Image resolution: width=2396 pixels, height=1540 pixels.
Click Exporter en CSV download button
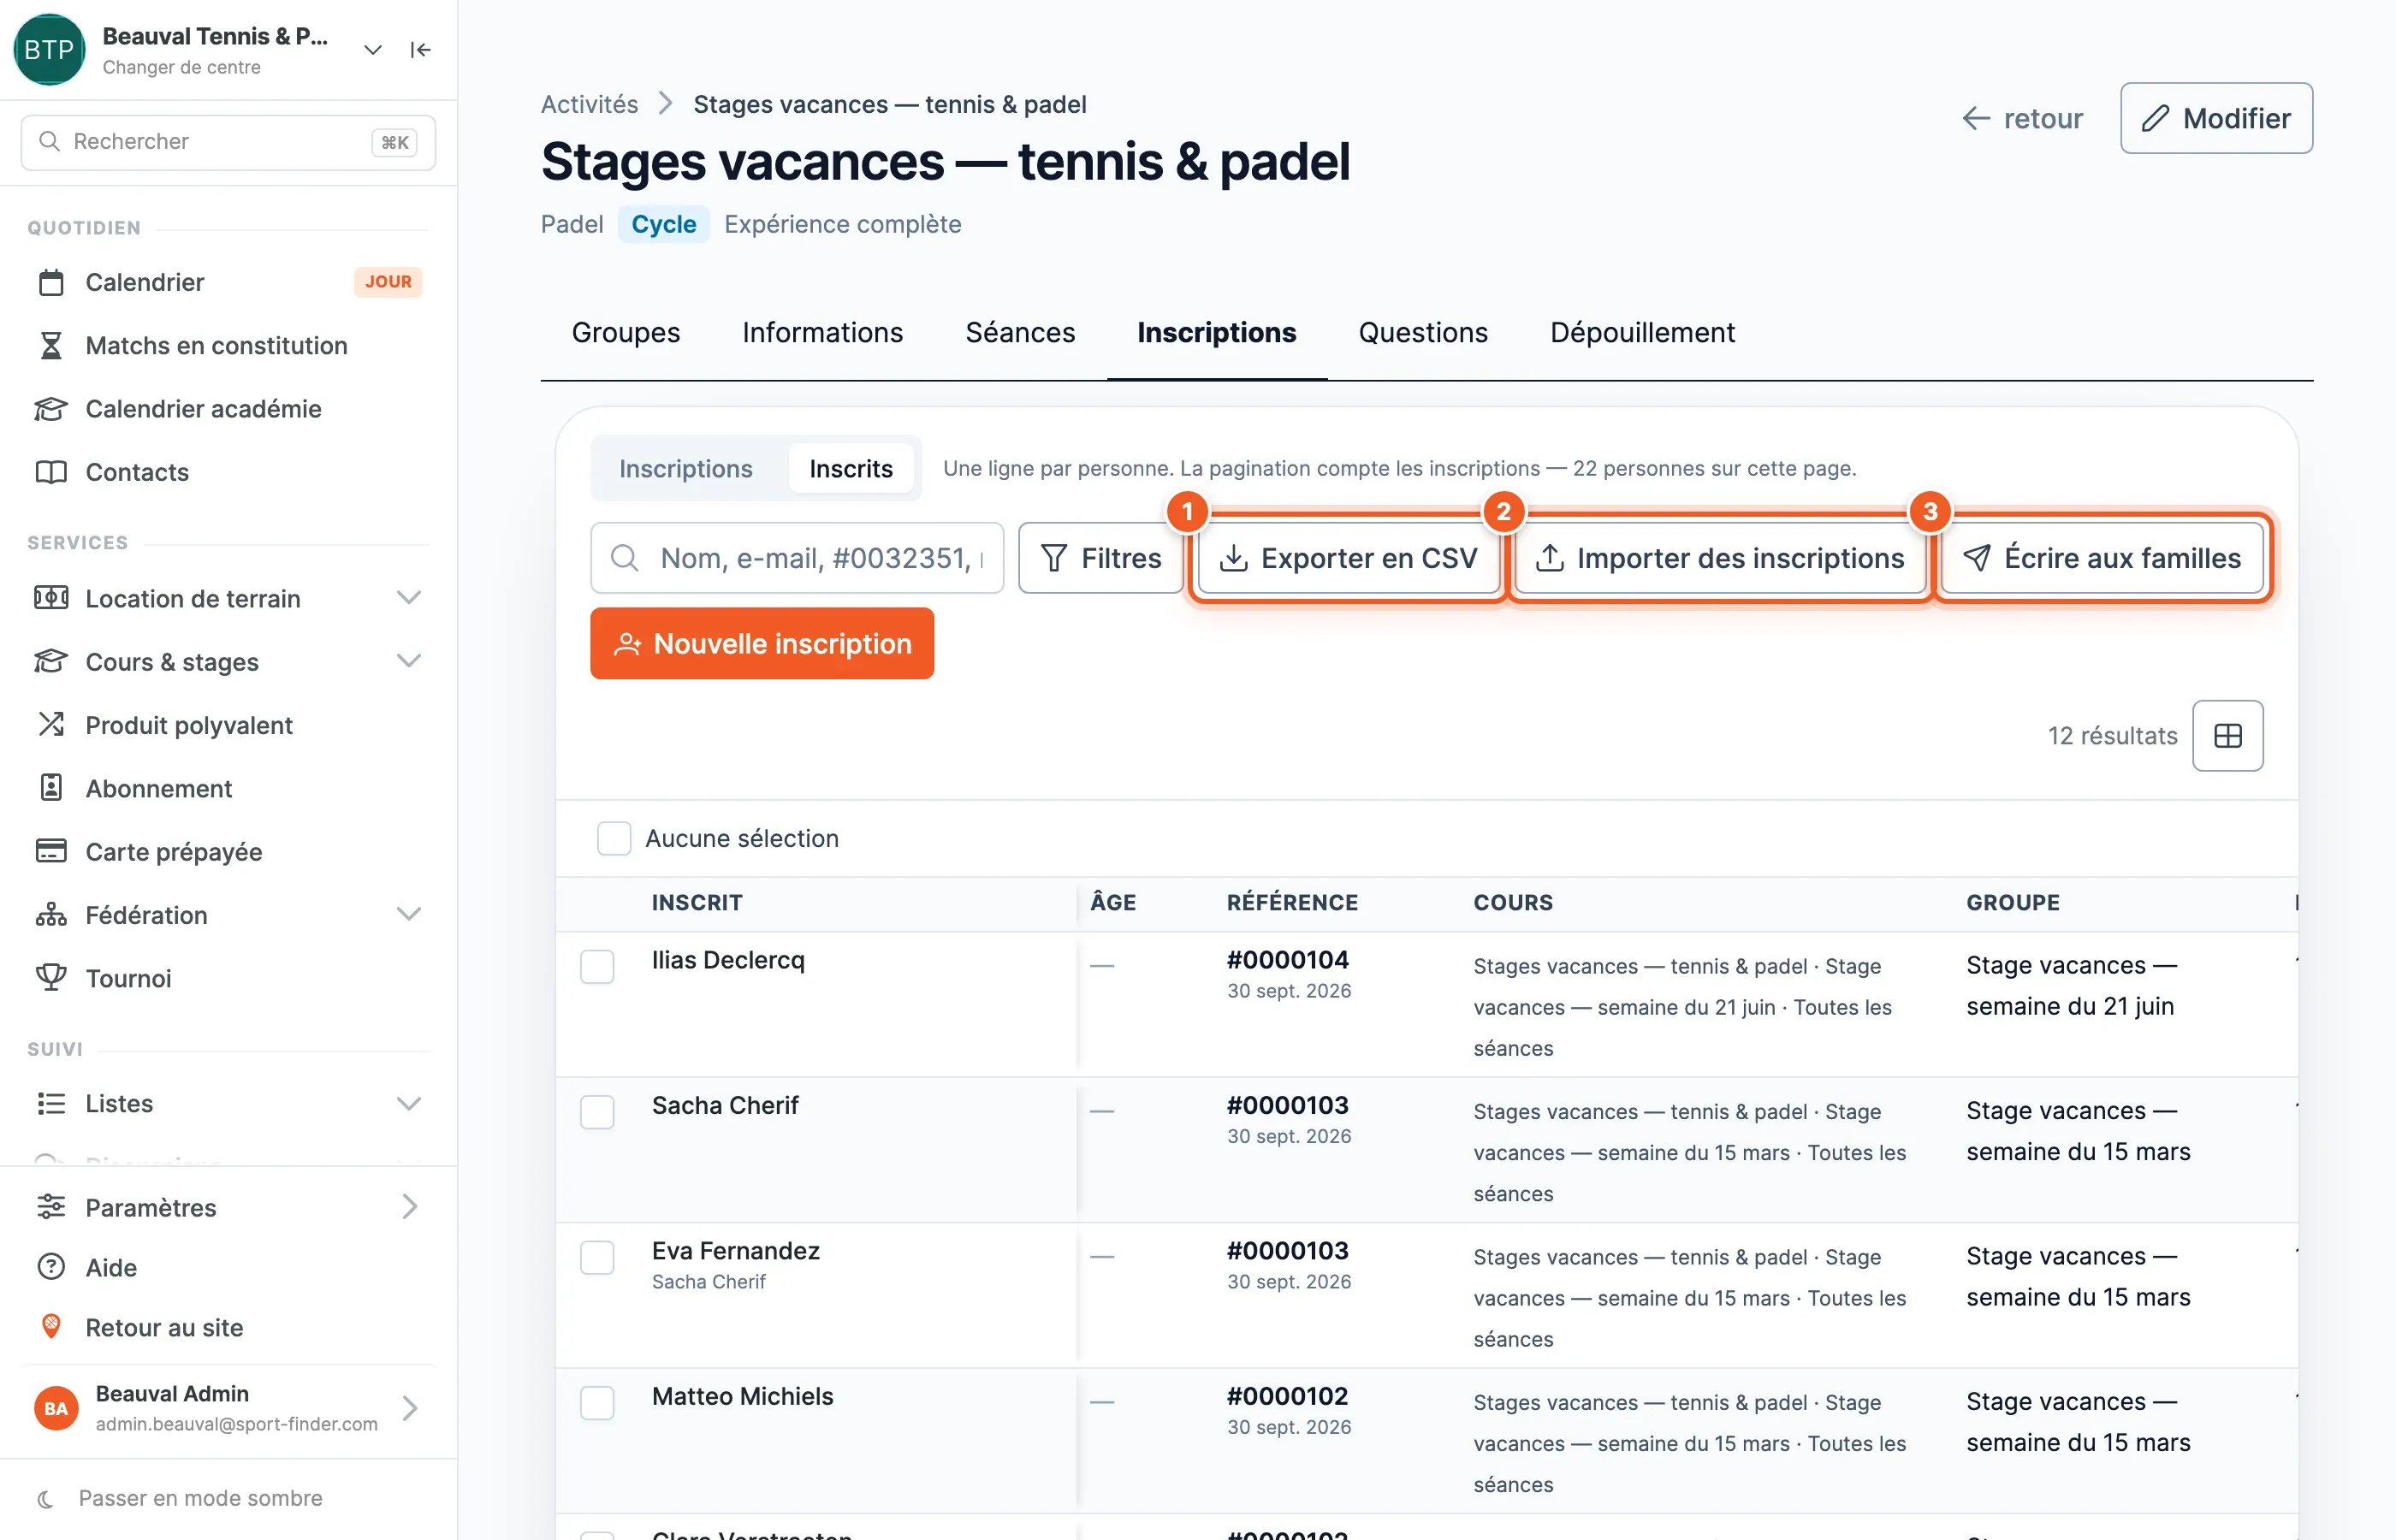tap(1349, 558)
